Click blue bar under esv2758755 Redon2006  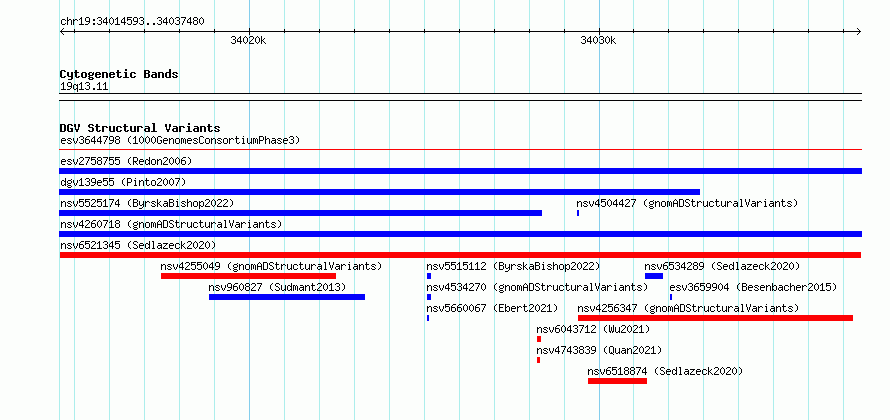click(x=460, y=171)
